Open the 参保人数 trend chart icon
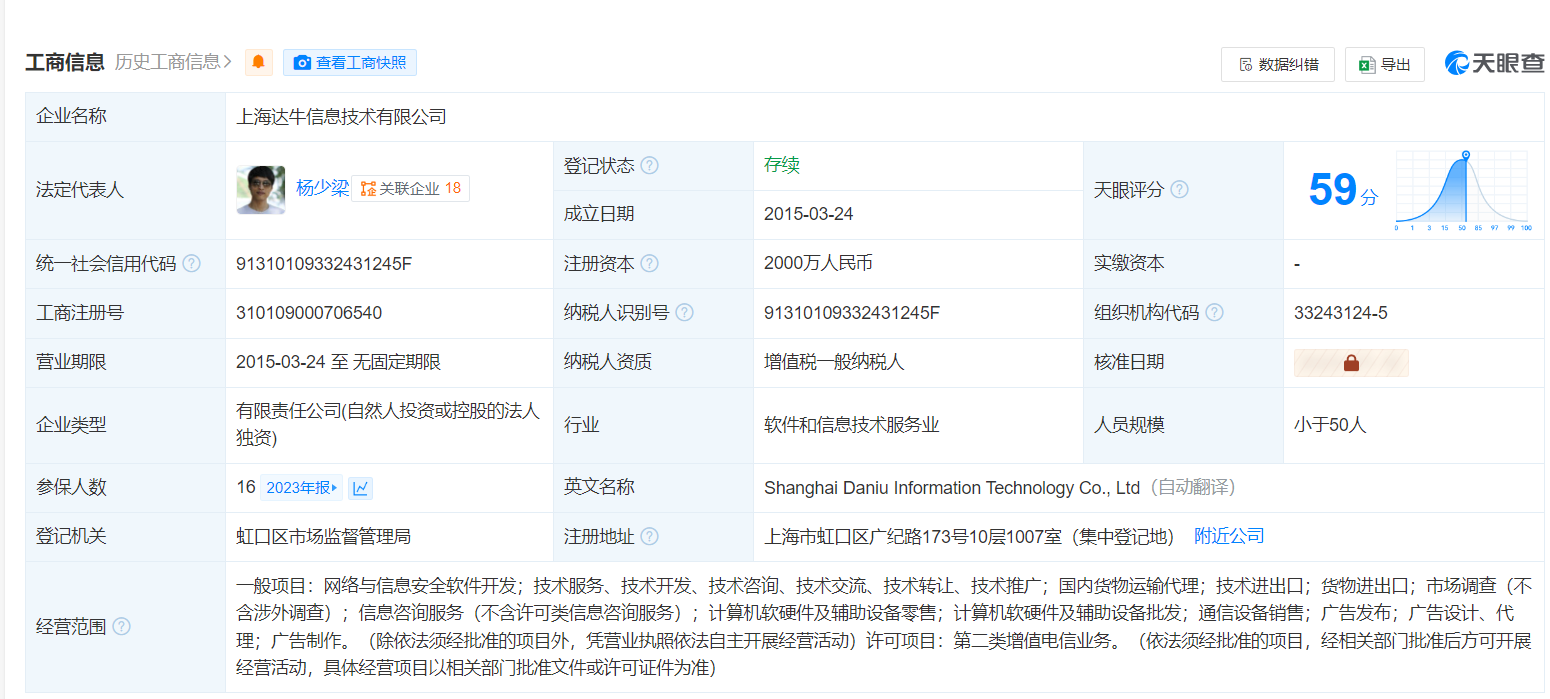Screen dimensions: 1550x699 (x=361, y=488)
